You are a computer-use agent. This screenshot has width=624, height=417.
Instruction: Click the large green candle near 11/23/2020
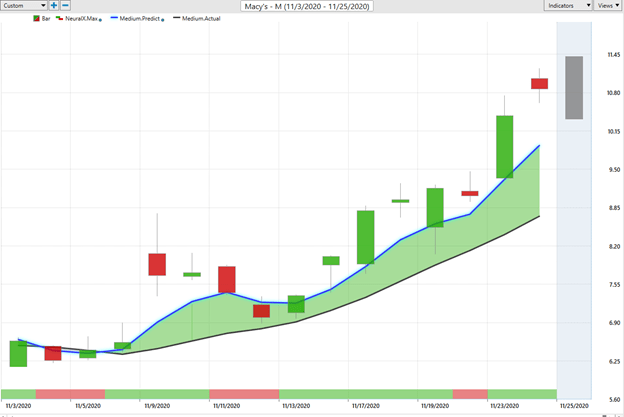point(505,146)
